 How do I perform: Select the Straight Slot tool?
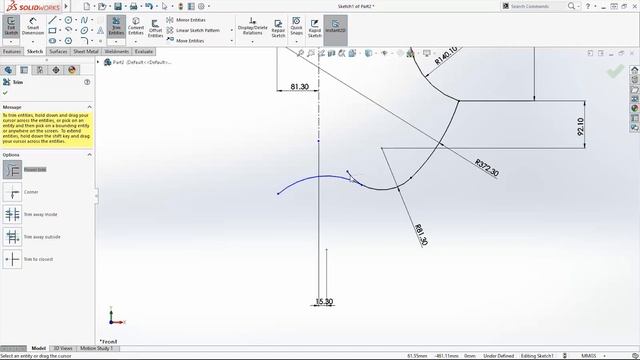[x=52, y=41]
